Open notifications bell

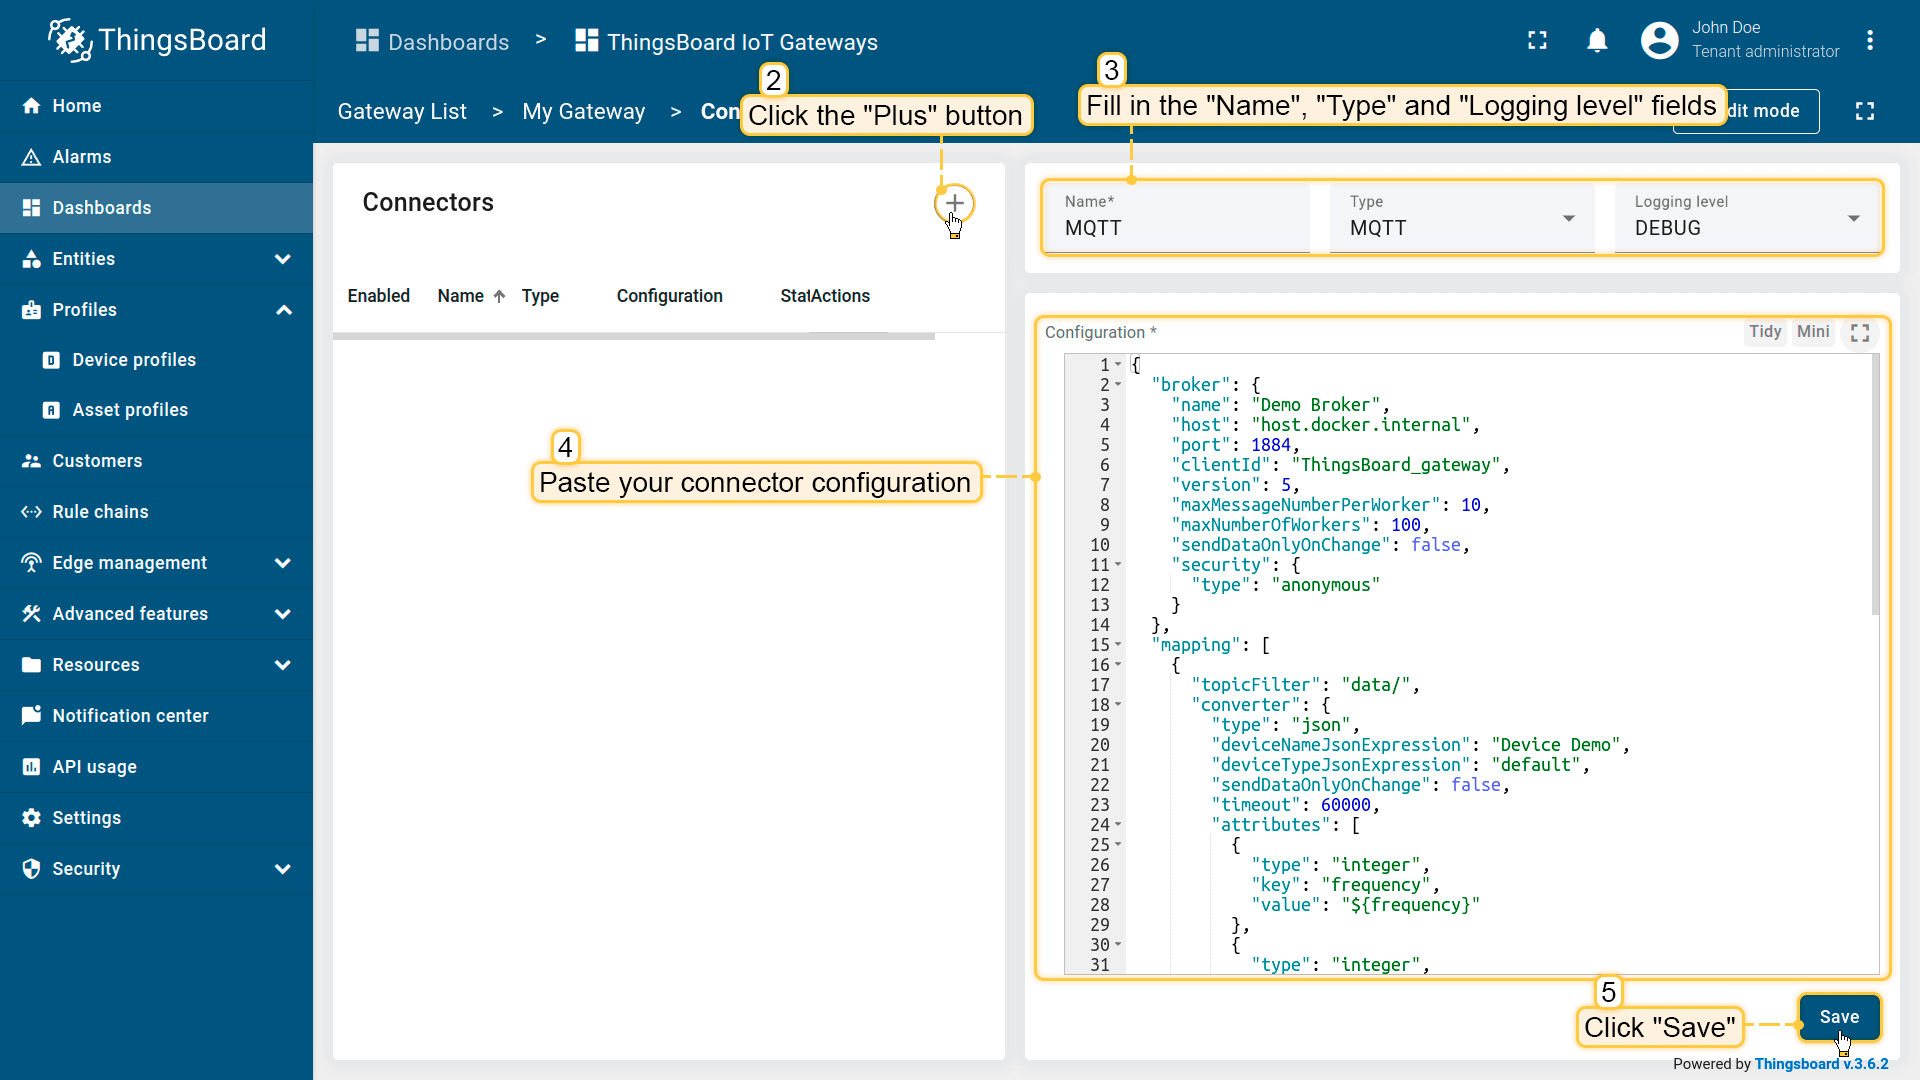click(1597, 40)
